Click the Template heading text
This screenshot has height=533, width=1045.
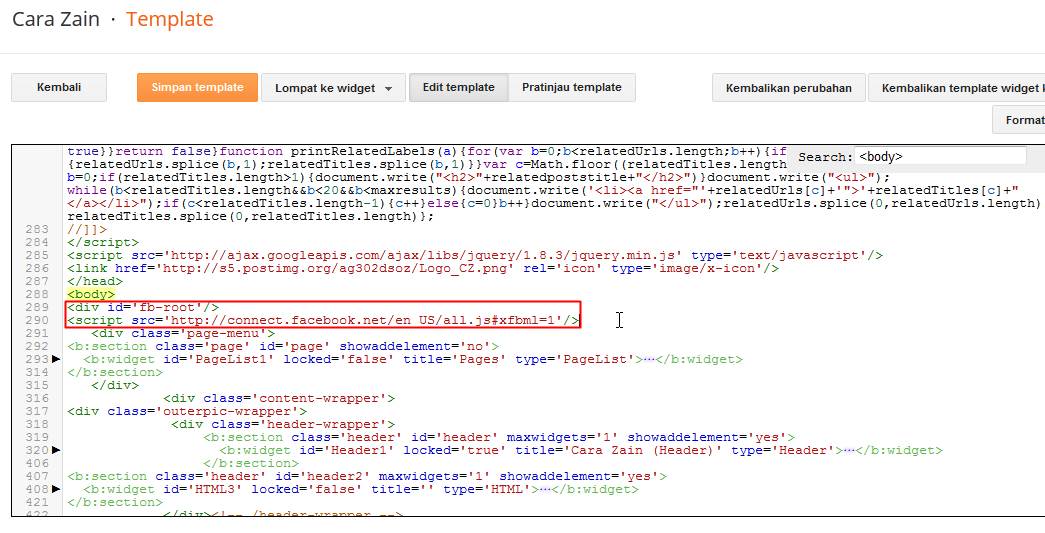pos(170,19)
